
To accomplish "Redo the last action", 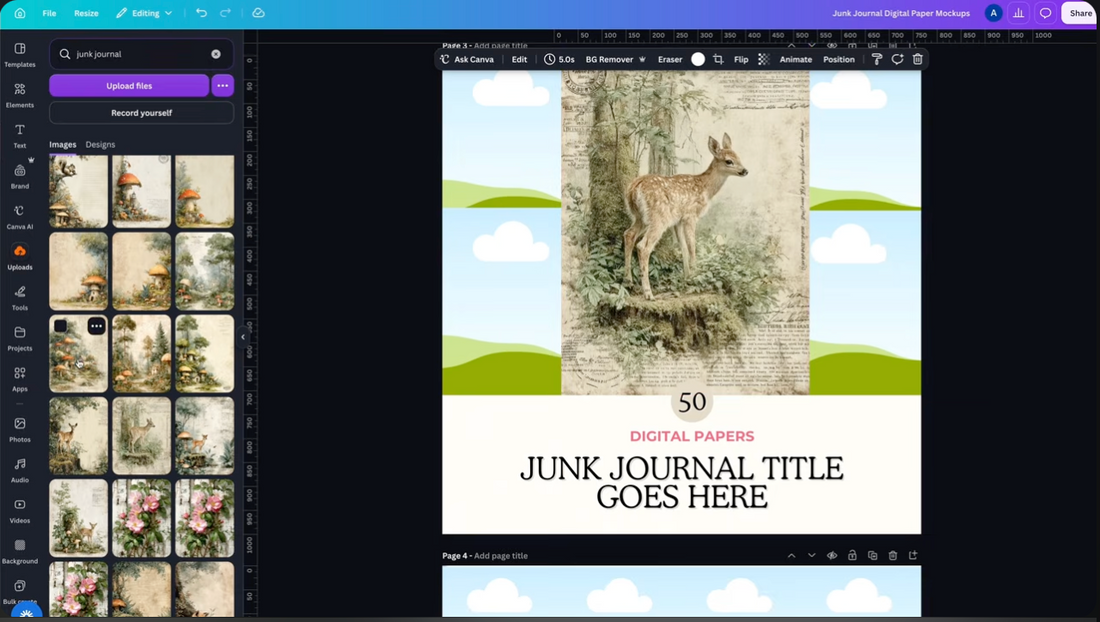I will coord(225,13).
